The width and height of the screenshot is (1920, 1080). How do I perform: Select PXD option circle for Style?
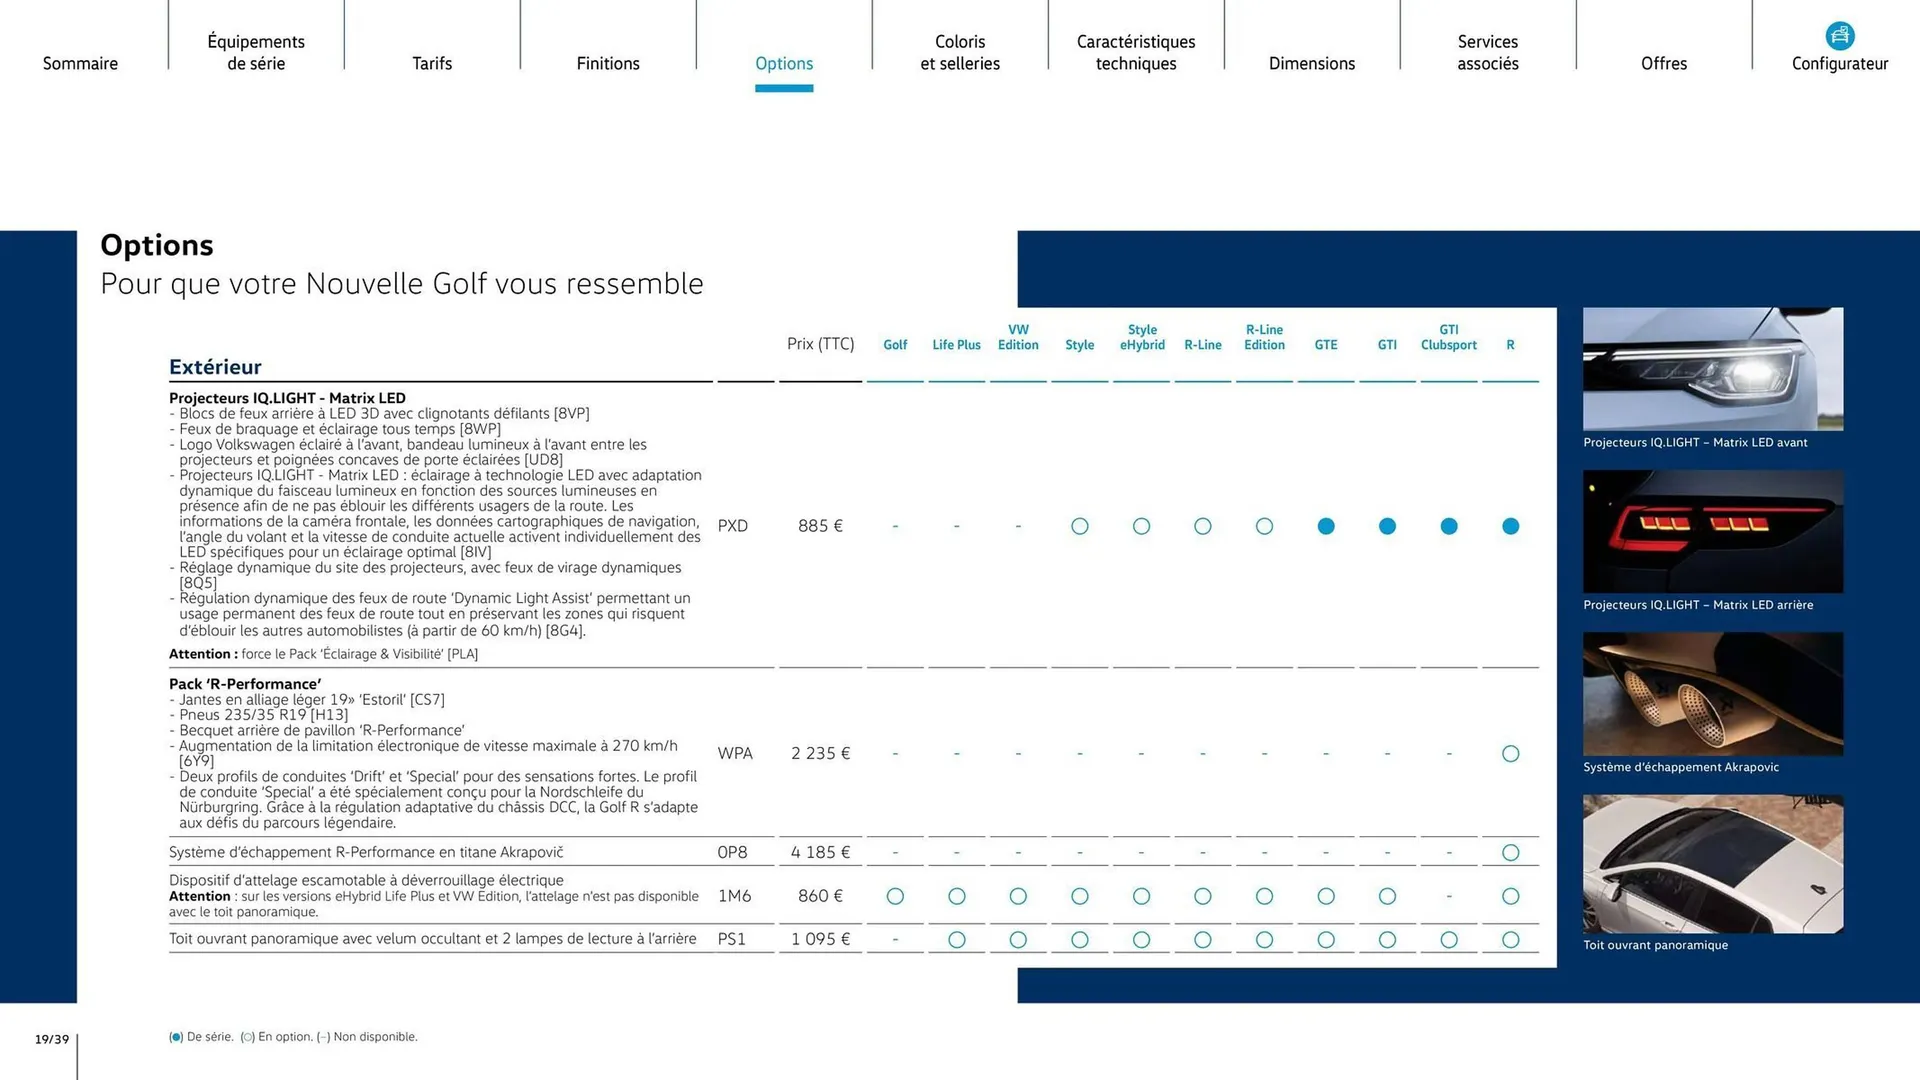click(x=1080, y=526)
